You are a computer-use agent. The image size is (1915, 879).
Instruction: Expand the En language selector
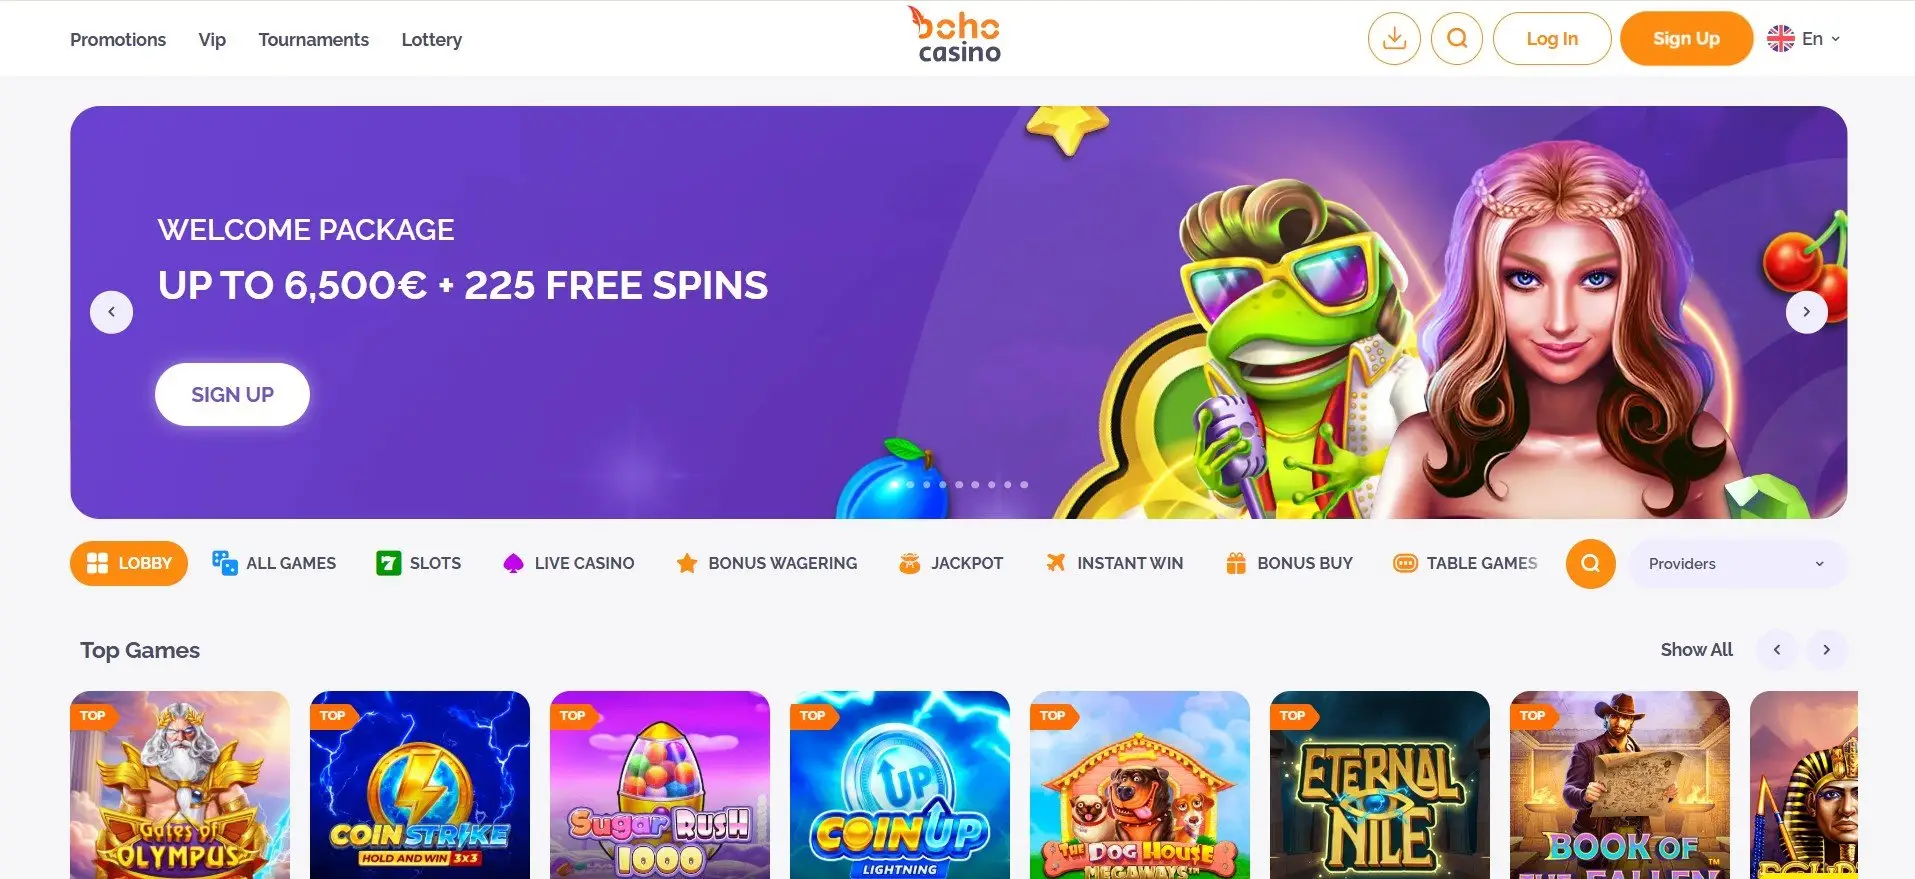point(1804,39)
